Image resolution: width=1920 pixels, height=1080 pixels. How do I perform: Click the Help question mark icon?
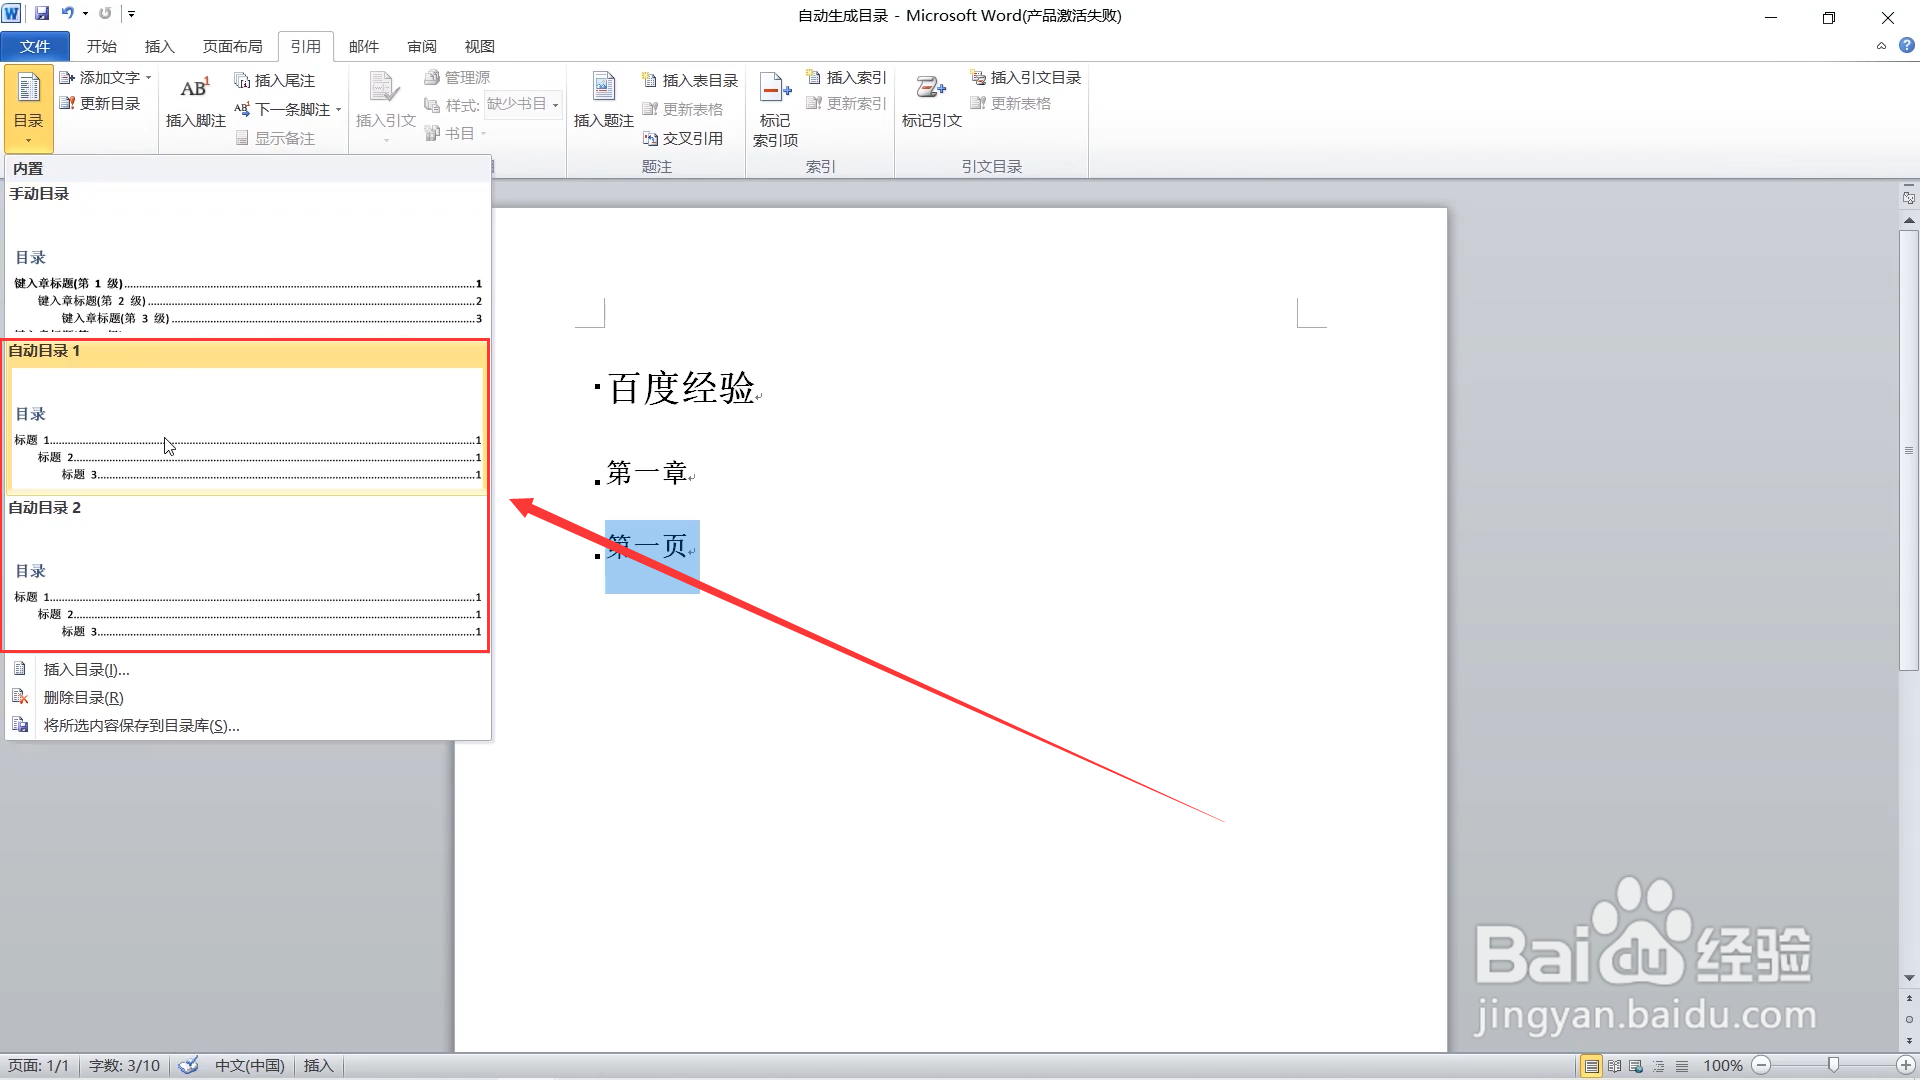(x=1906, y=46)
